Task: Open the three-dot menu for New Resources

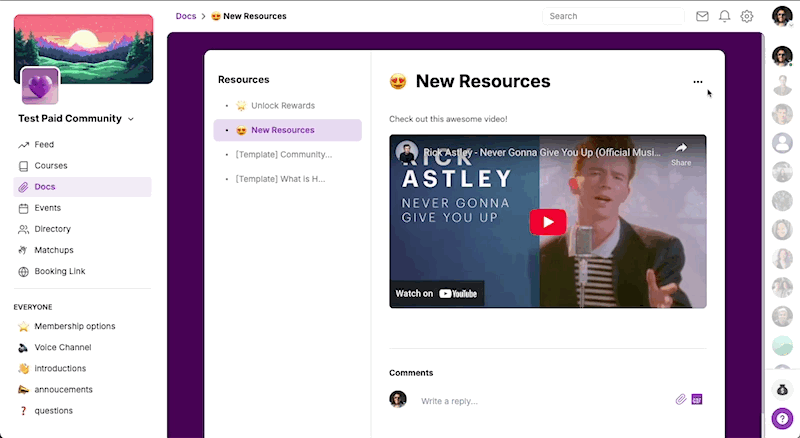Action: (x=697, y=82)
